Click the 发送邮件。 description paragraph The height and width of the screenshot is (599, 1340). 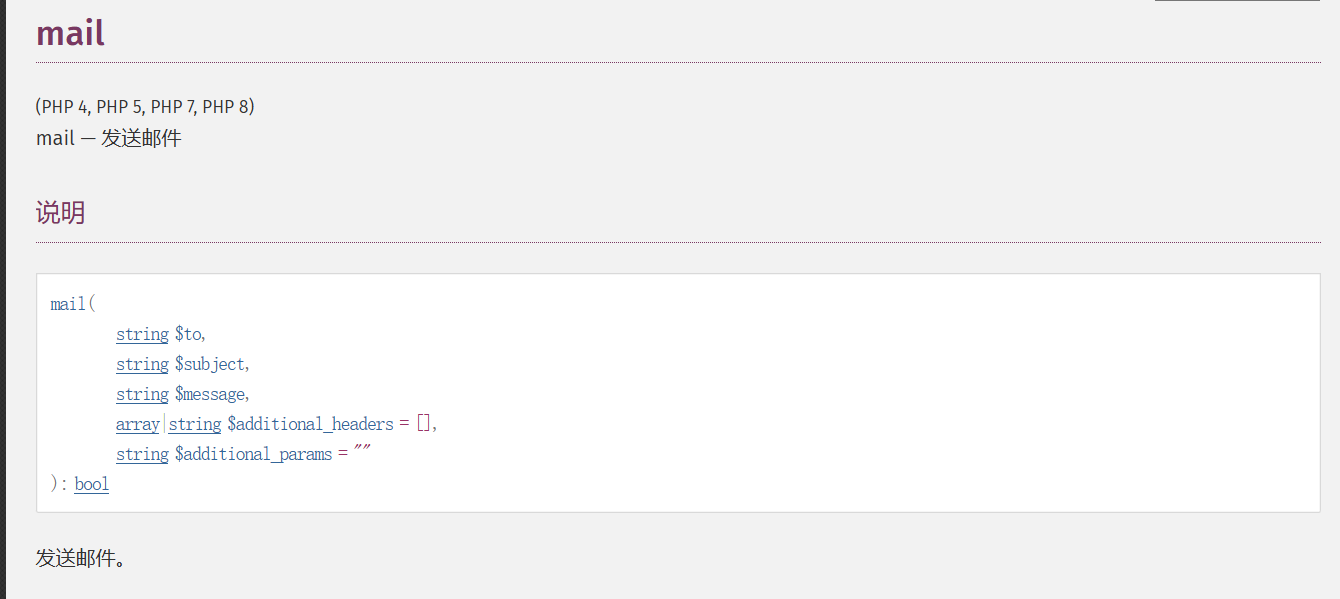click(80, 558)
